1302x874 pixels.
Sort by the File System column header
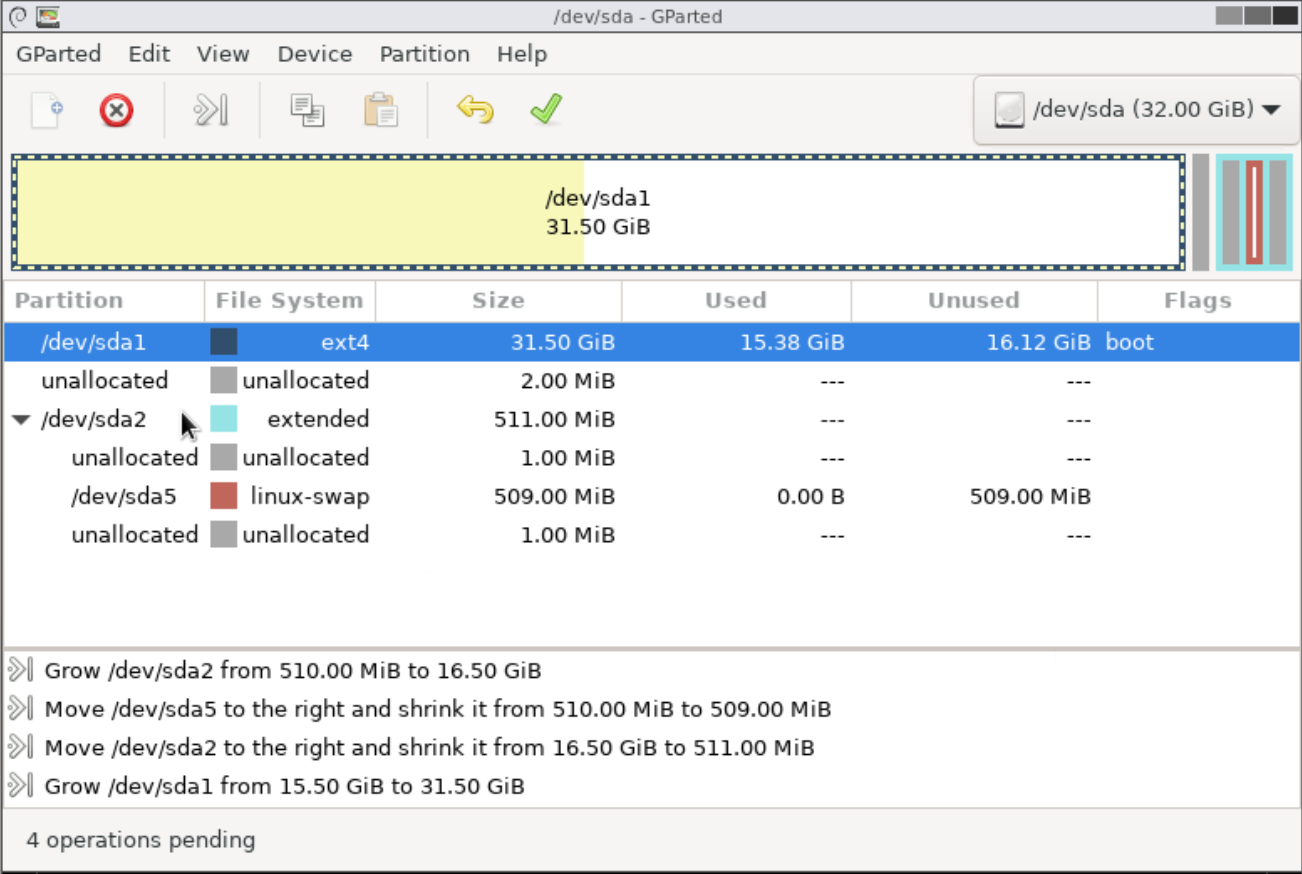point(290,300)
